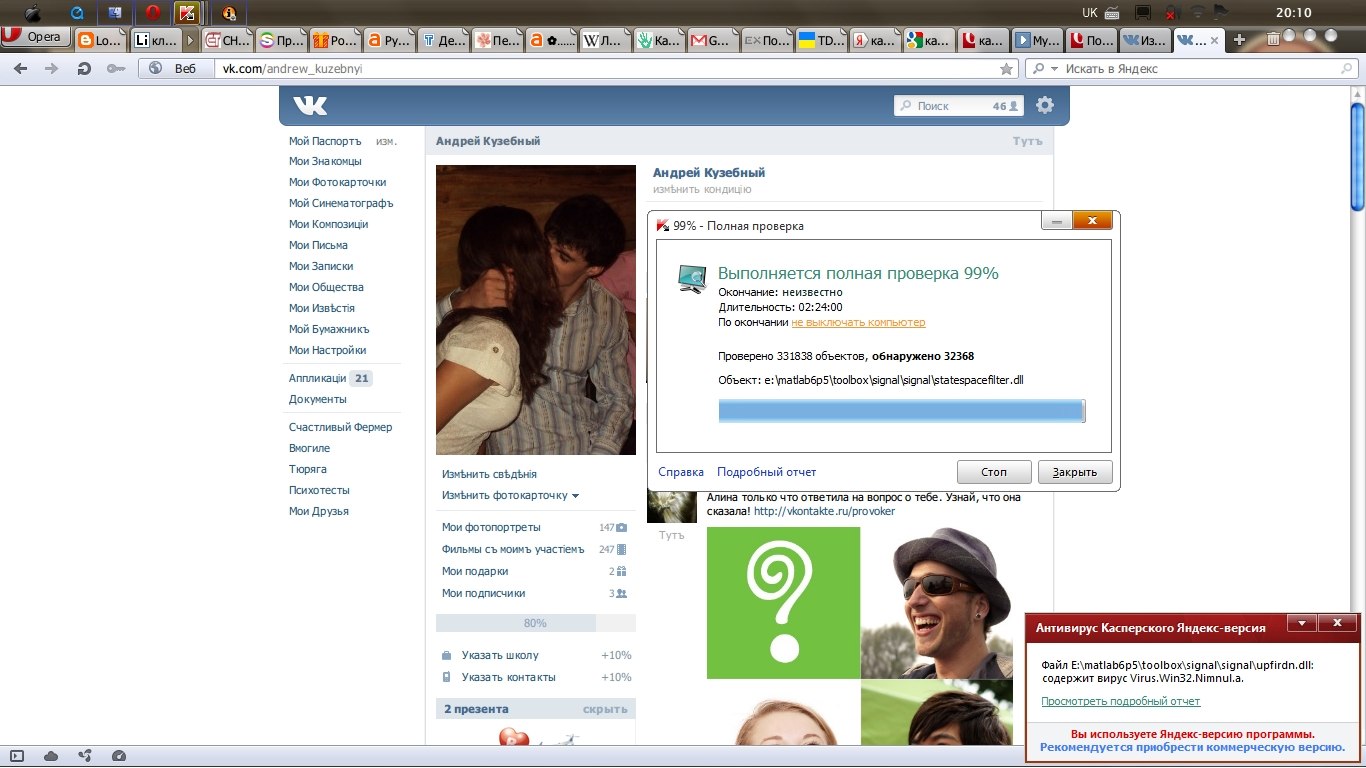Click 'не выключать компьютер' link
Image resolution: width=1366 pixels, height=768 pixels.
(858, 322)
